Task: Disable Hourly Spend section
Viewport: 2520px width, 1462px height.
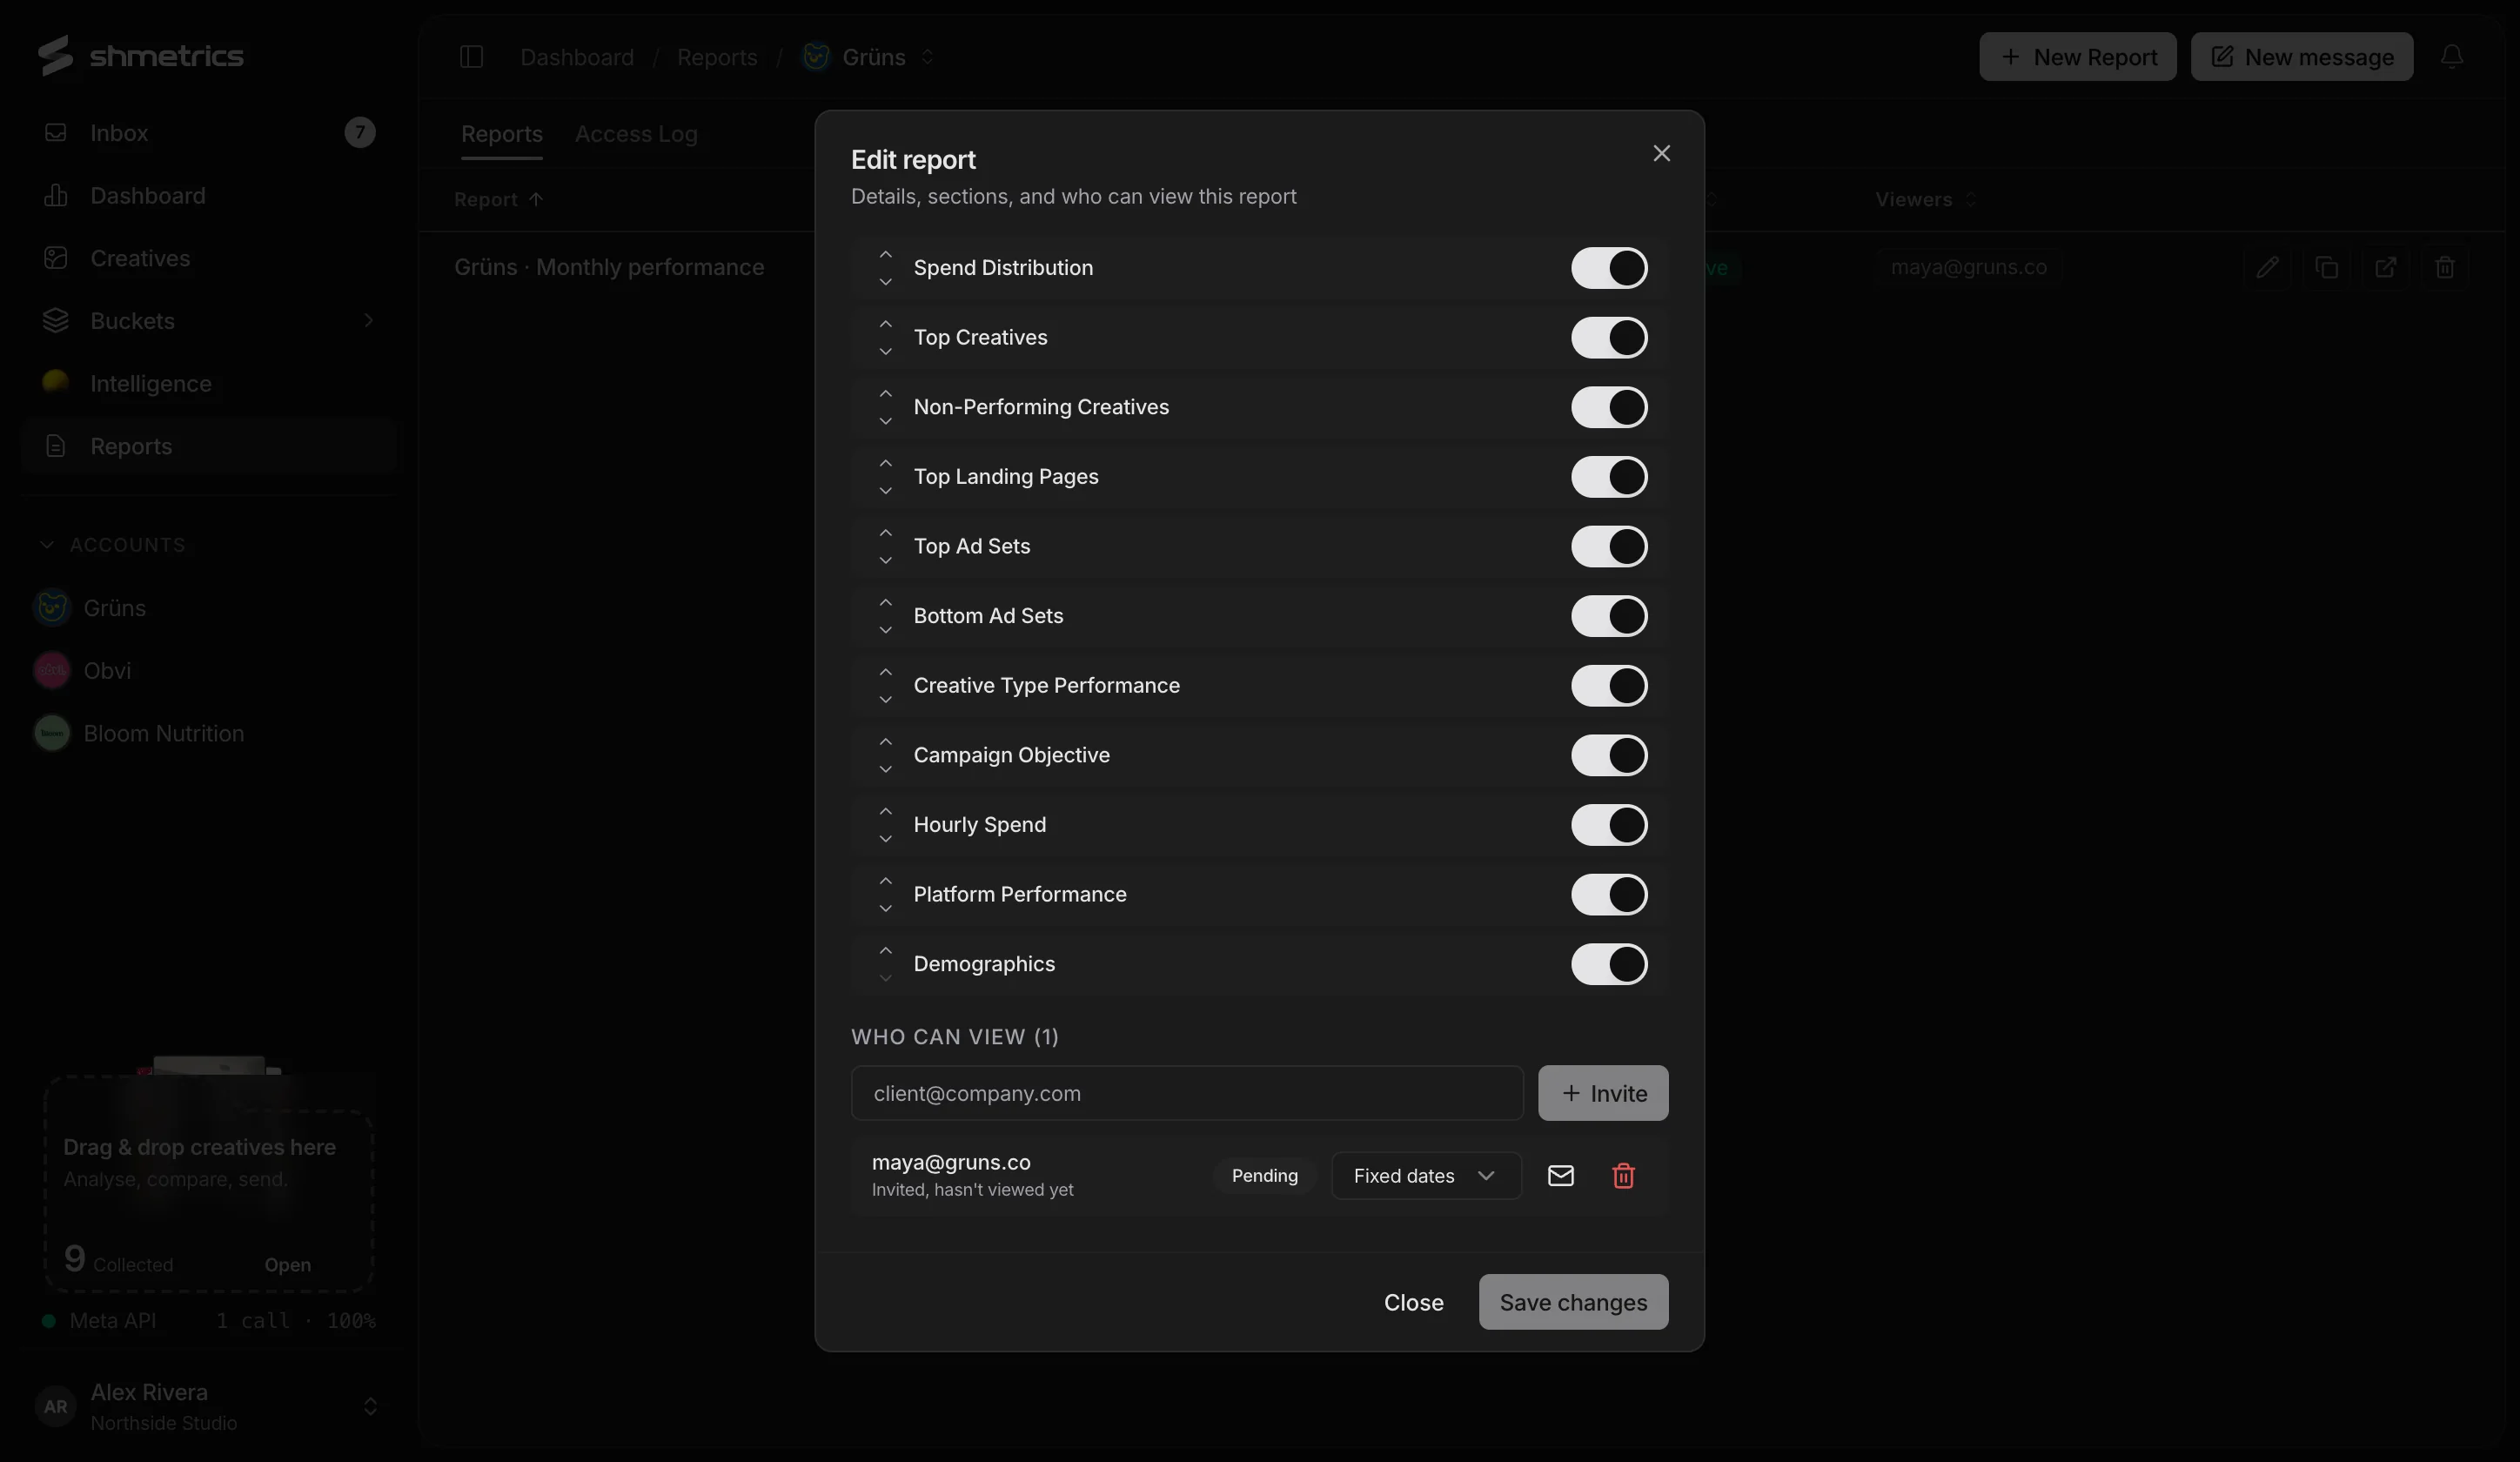Action: [1608, 825]
